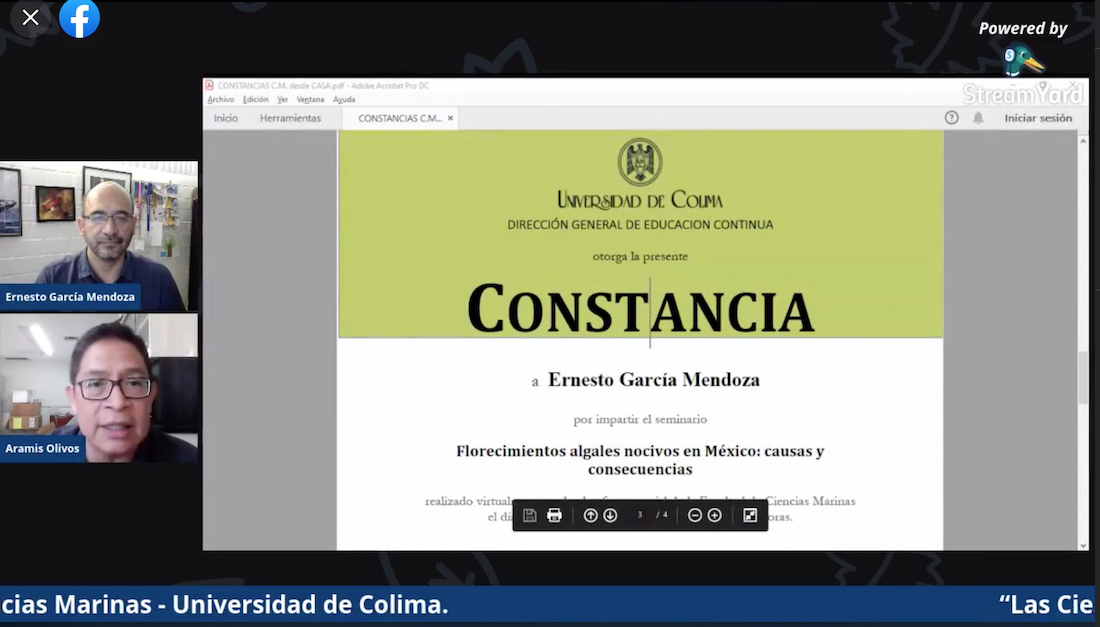
Task: Open the Ver menu
Action: (x=283, y=100)
